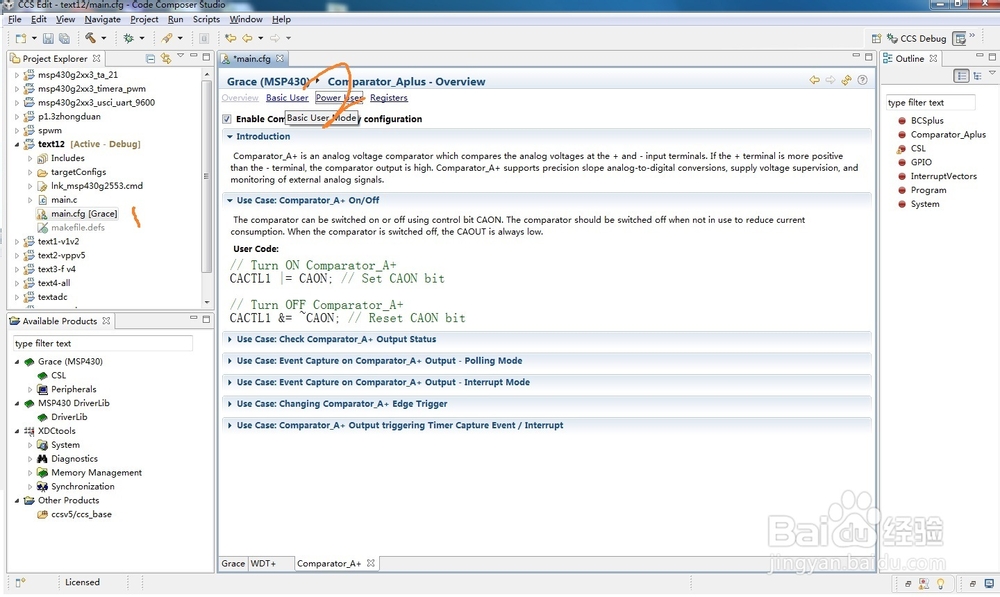Click the Project Explorer vertical scrollbar
Screen dimensions: 1000x597
click(207, 179)
